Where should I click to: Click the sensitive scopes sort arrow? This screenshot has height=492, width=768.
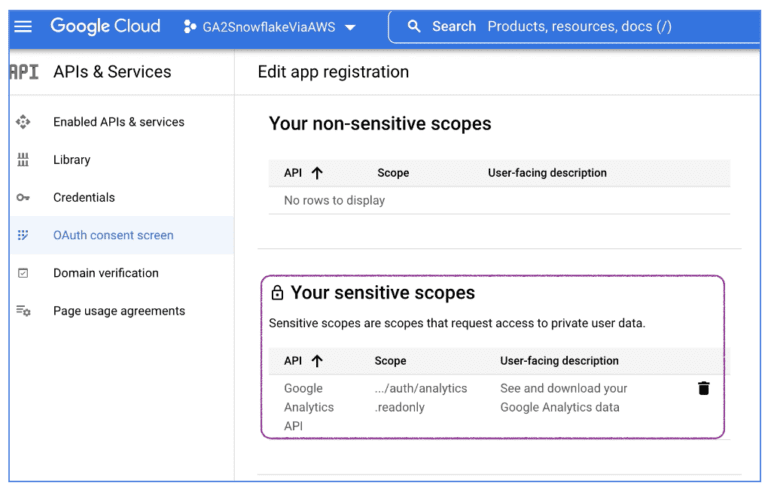coord(317,361)
